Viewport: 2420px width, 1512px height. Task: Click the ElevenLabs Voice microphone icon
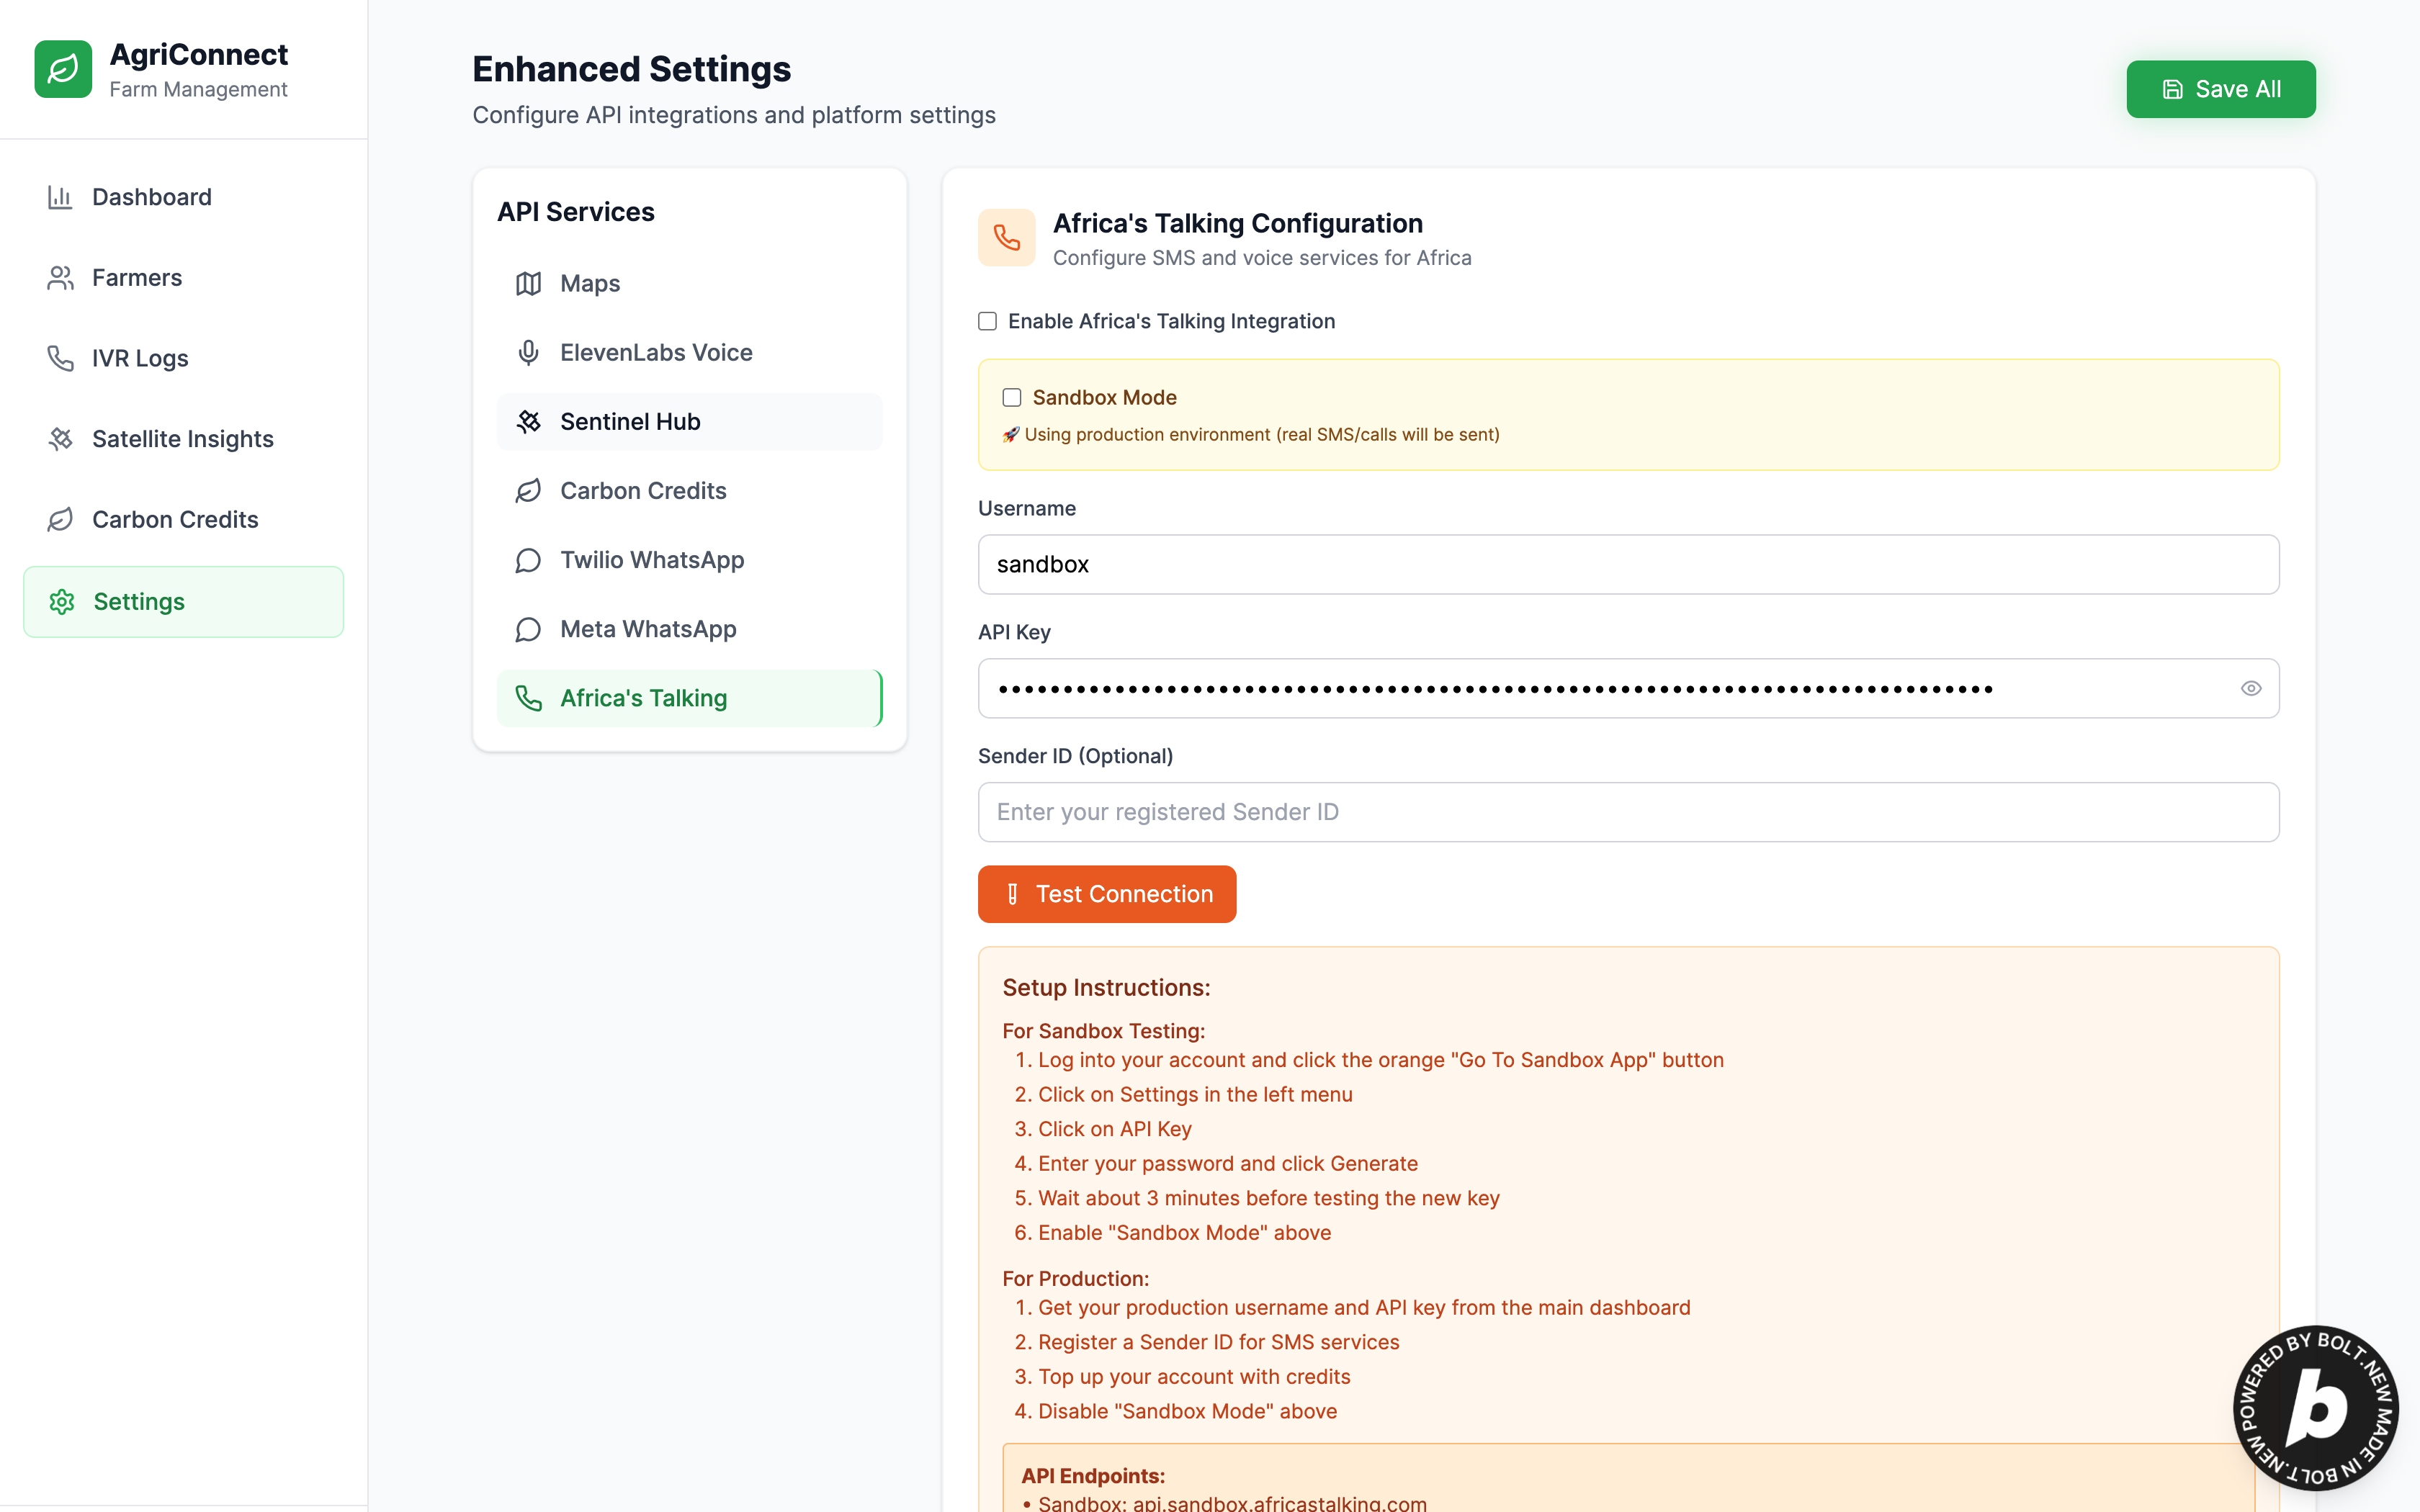point(528,352)
